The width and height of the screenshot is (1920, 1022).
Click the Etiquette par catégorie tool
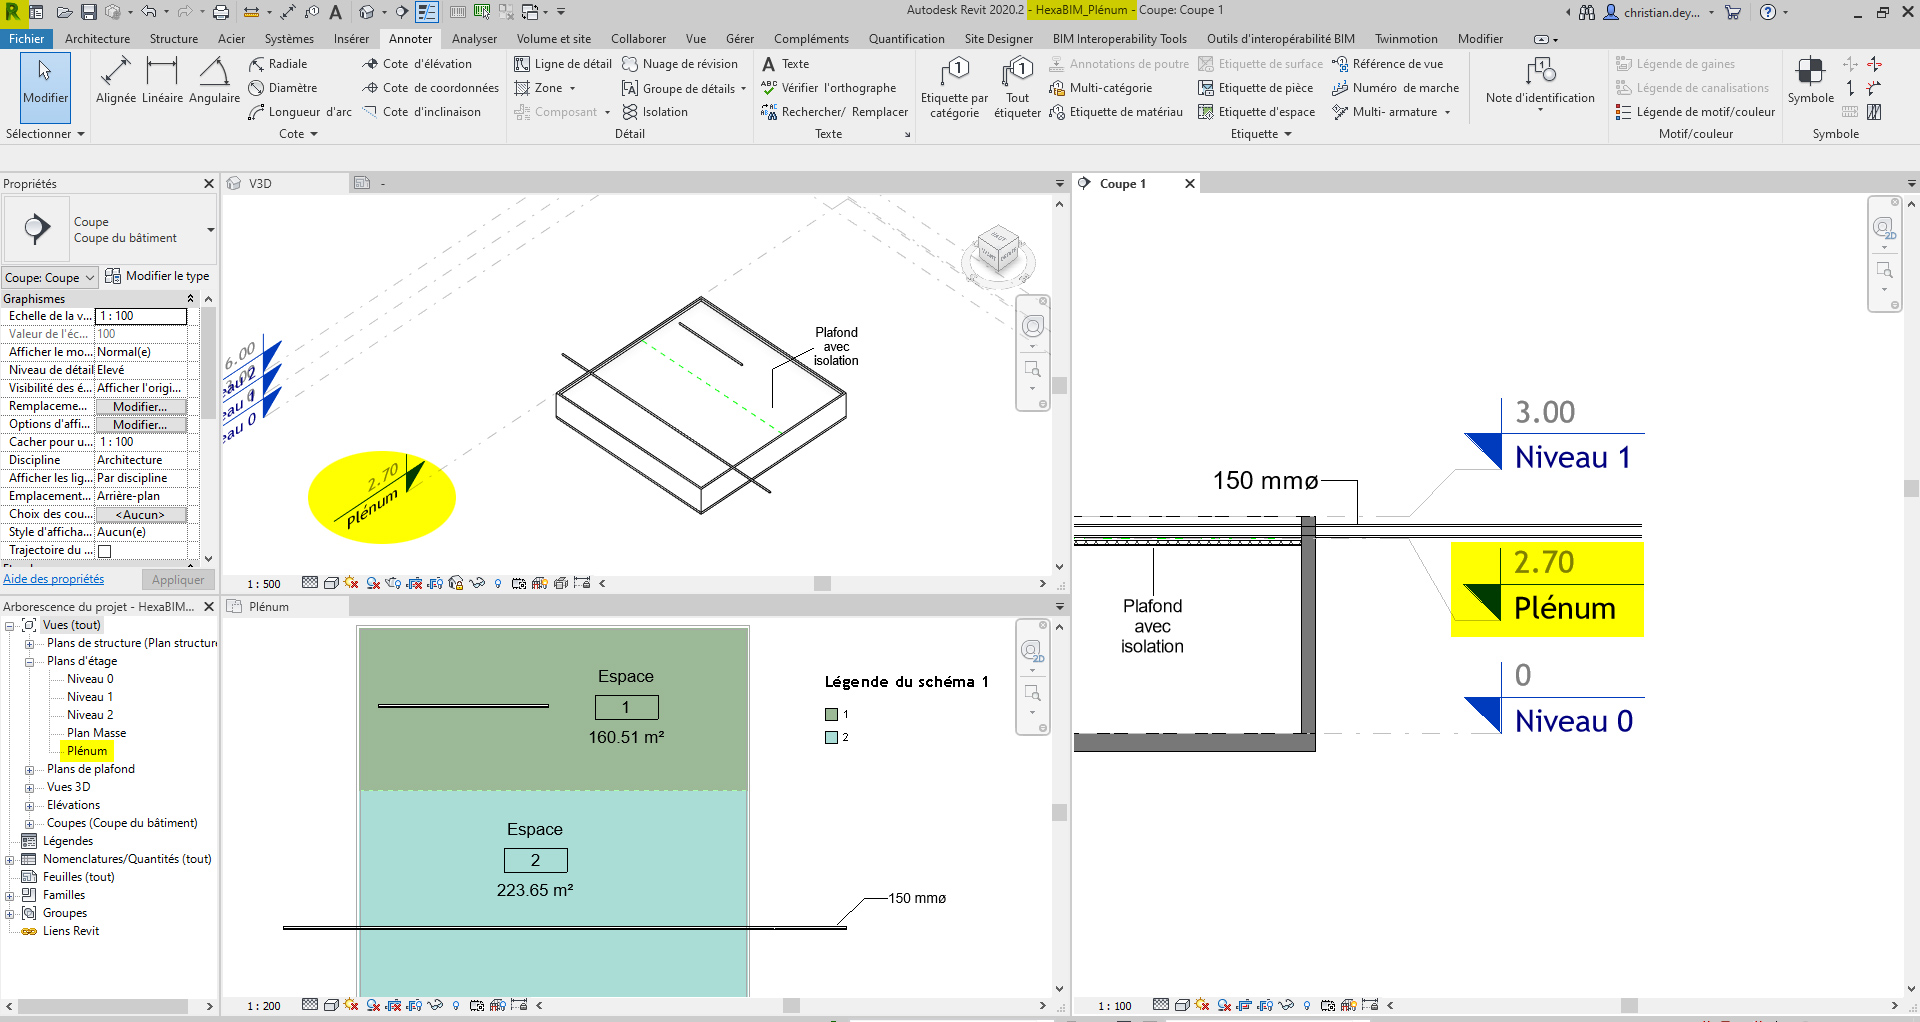pos(954,87)
